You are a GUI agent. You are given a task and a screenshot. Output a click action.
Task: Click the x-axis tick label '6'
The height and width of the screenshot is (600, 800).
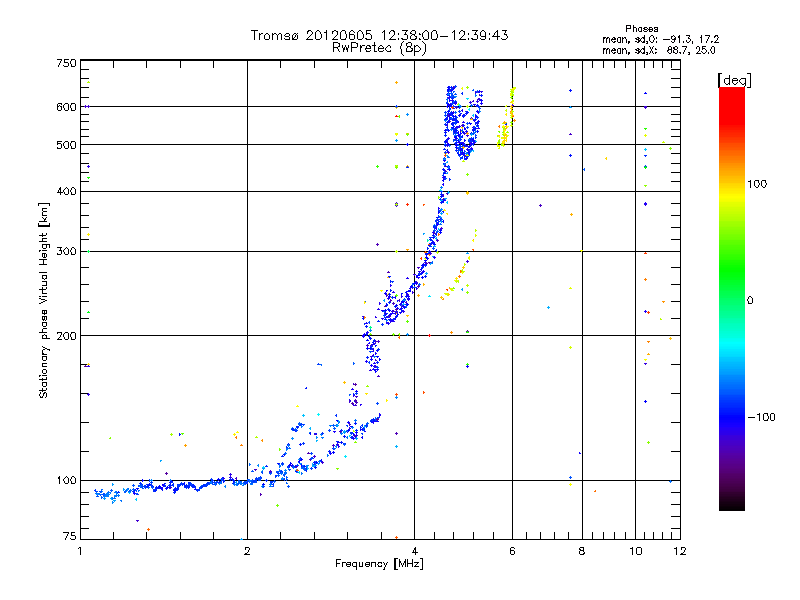tap(512, 551)
